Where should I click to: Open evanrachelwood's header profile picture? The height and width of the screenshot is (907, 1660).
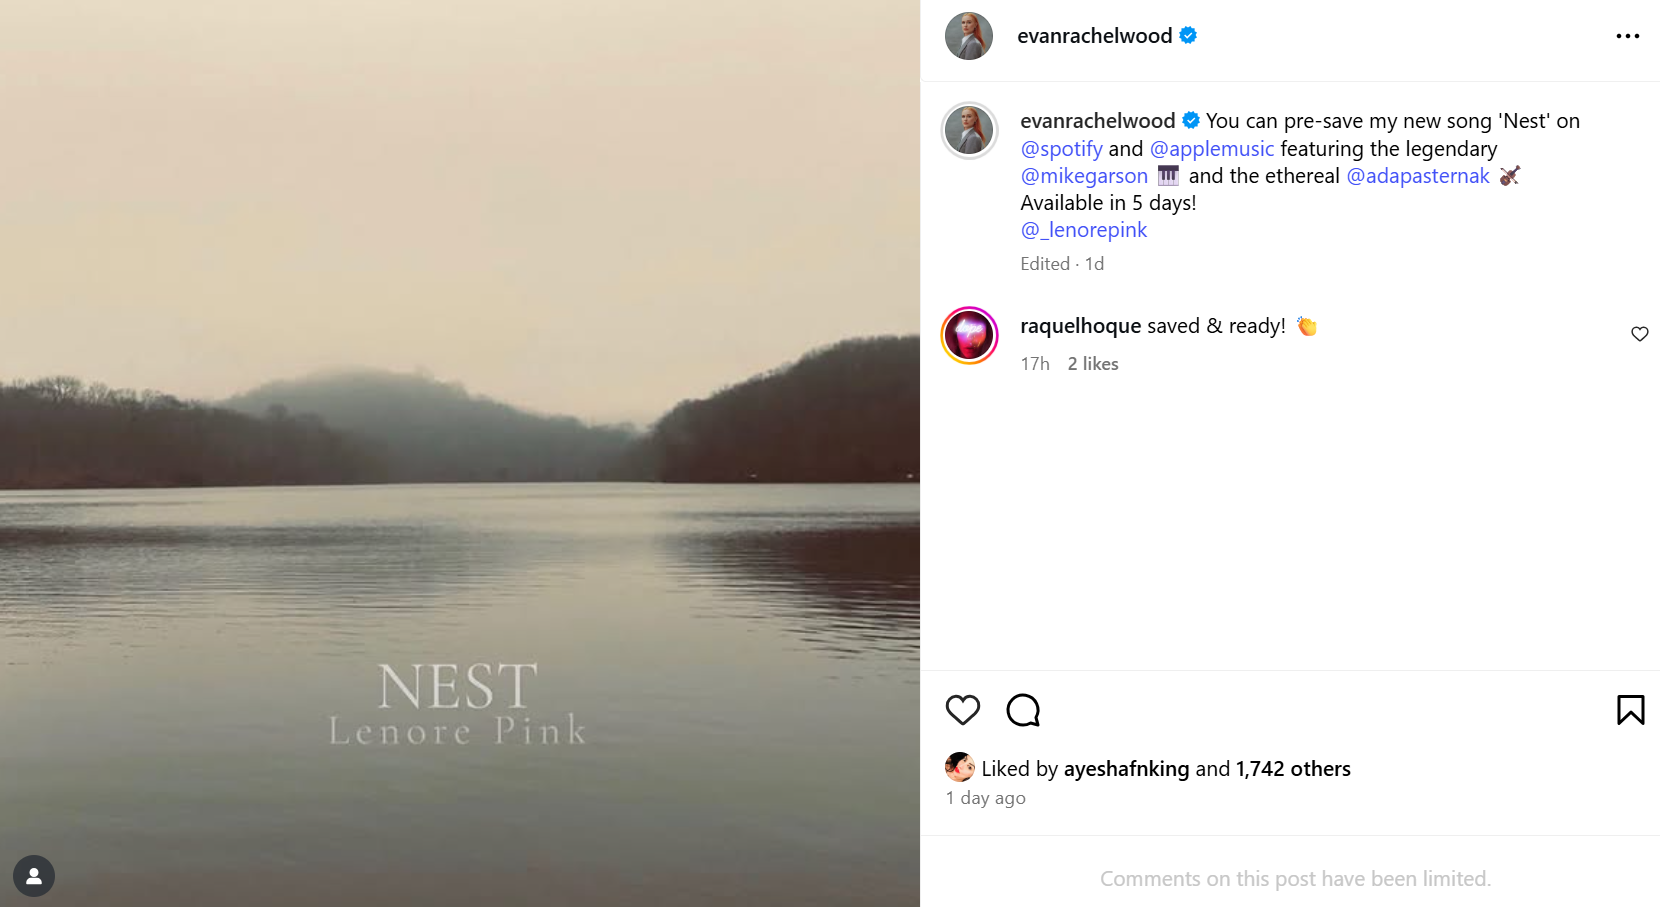click(968, 36)
